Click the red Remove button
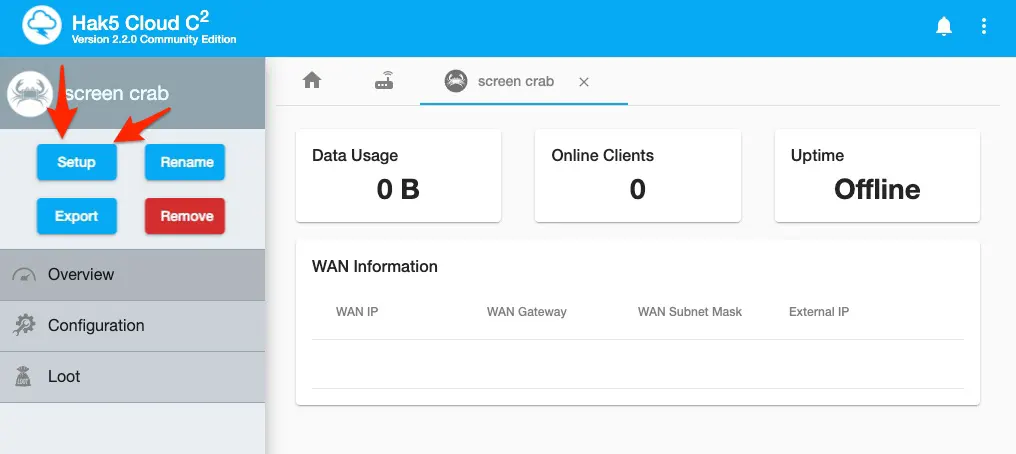 pyautogui.click(x=185, y=216)
